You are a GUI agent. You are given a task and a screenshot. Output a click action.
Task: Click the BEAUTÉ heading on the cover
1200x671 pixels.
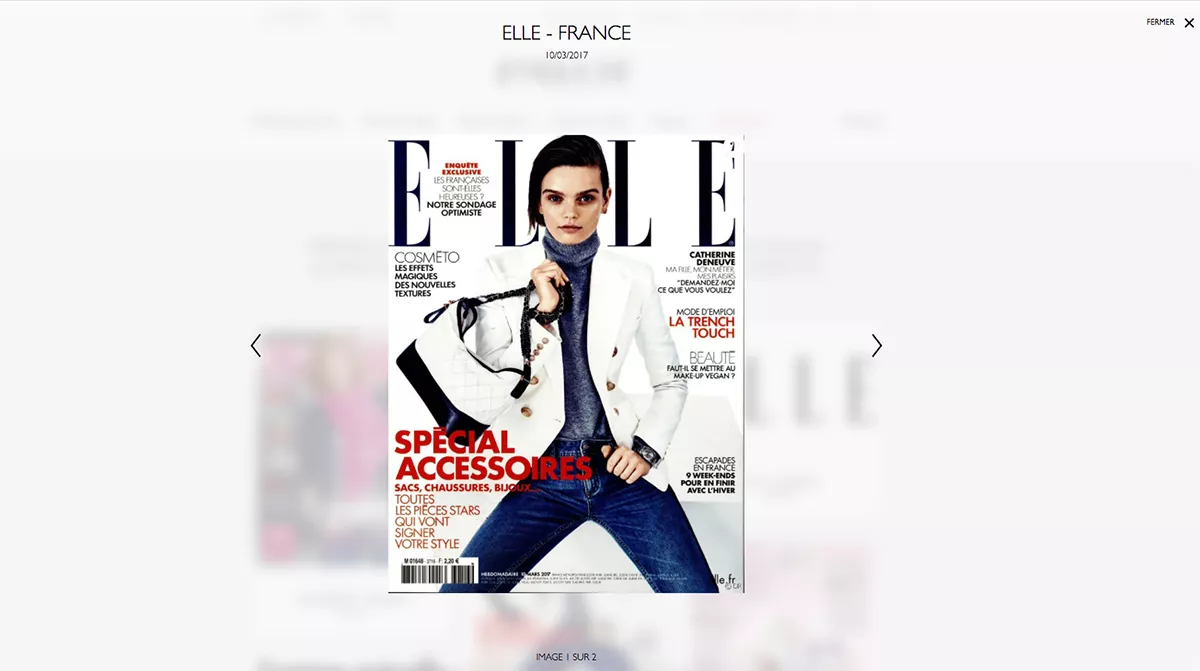pyautogui.click(x=712, y=357)
